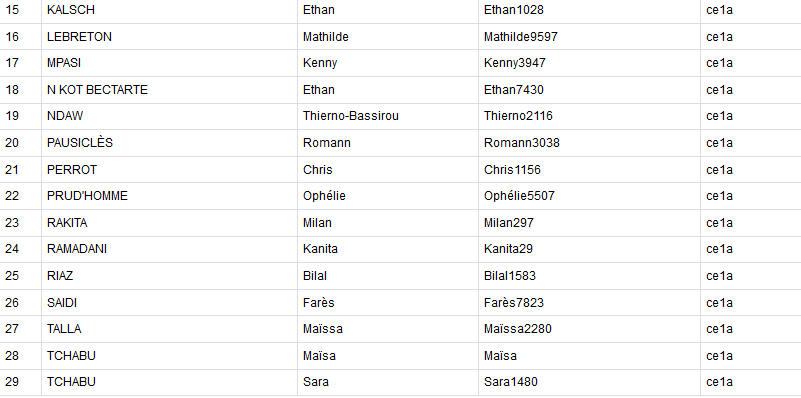
Task: Select class ce1a in row 15
Action: pyautogui.click(x=750, y=10)
